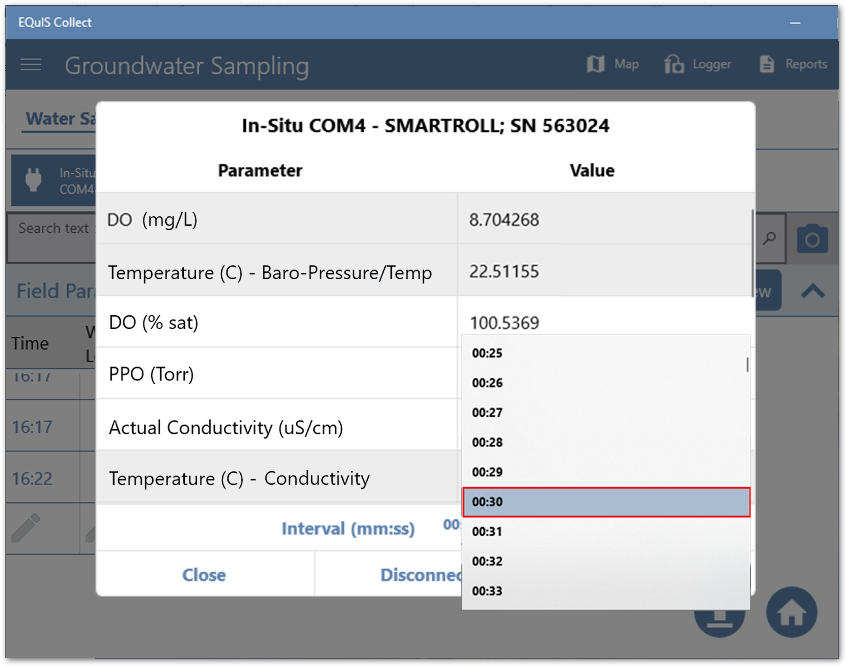Click the camera icon
847x667 pixels.
click(812, 239)
